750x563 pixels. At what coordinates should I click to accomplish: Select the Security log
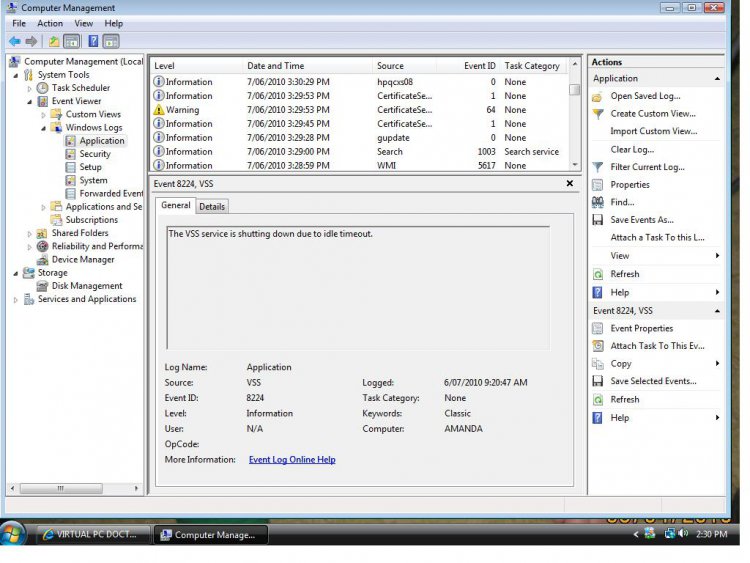(95, 154)
